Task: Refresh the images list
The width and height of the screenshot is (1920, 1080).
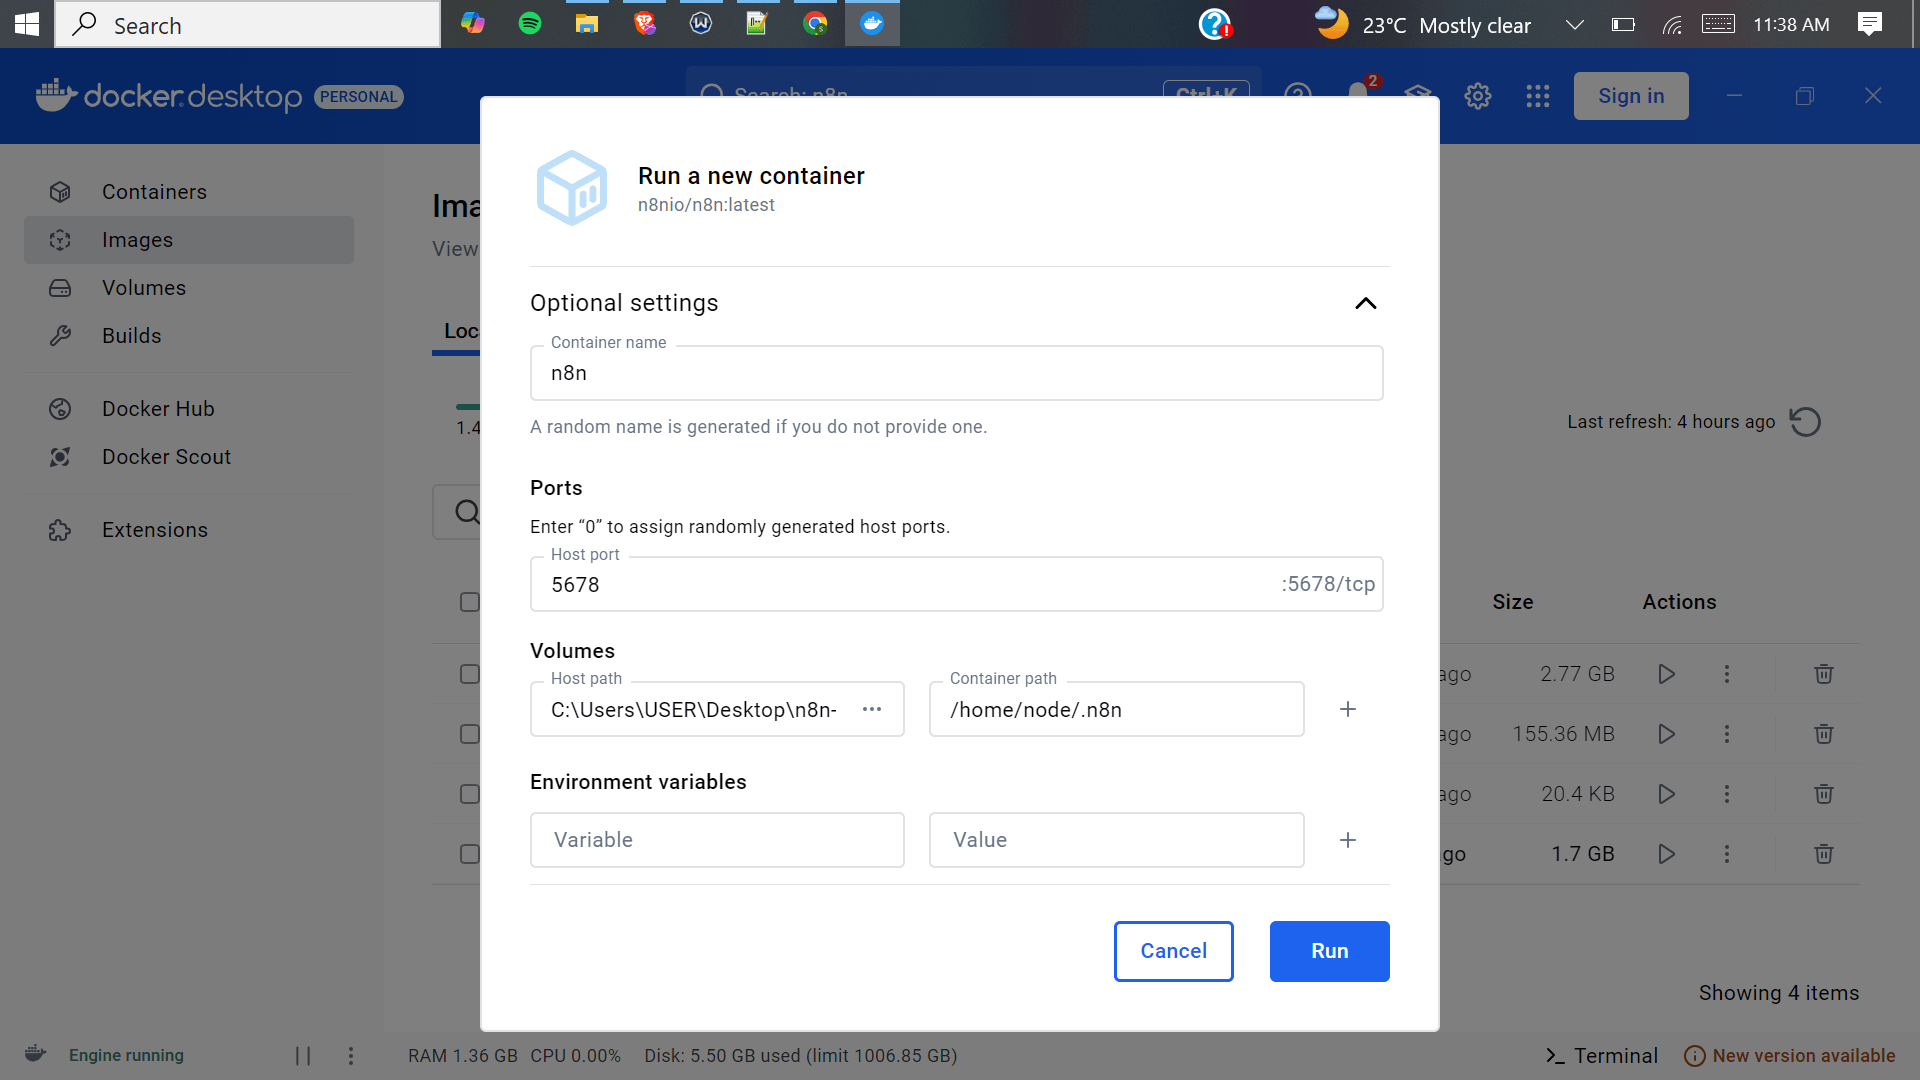Action: [1805, 422]
